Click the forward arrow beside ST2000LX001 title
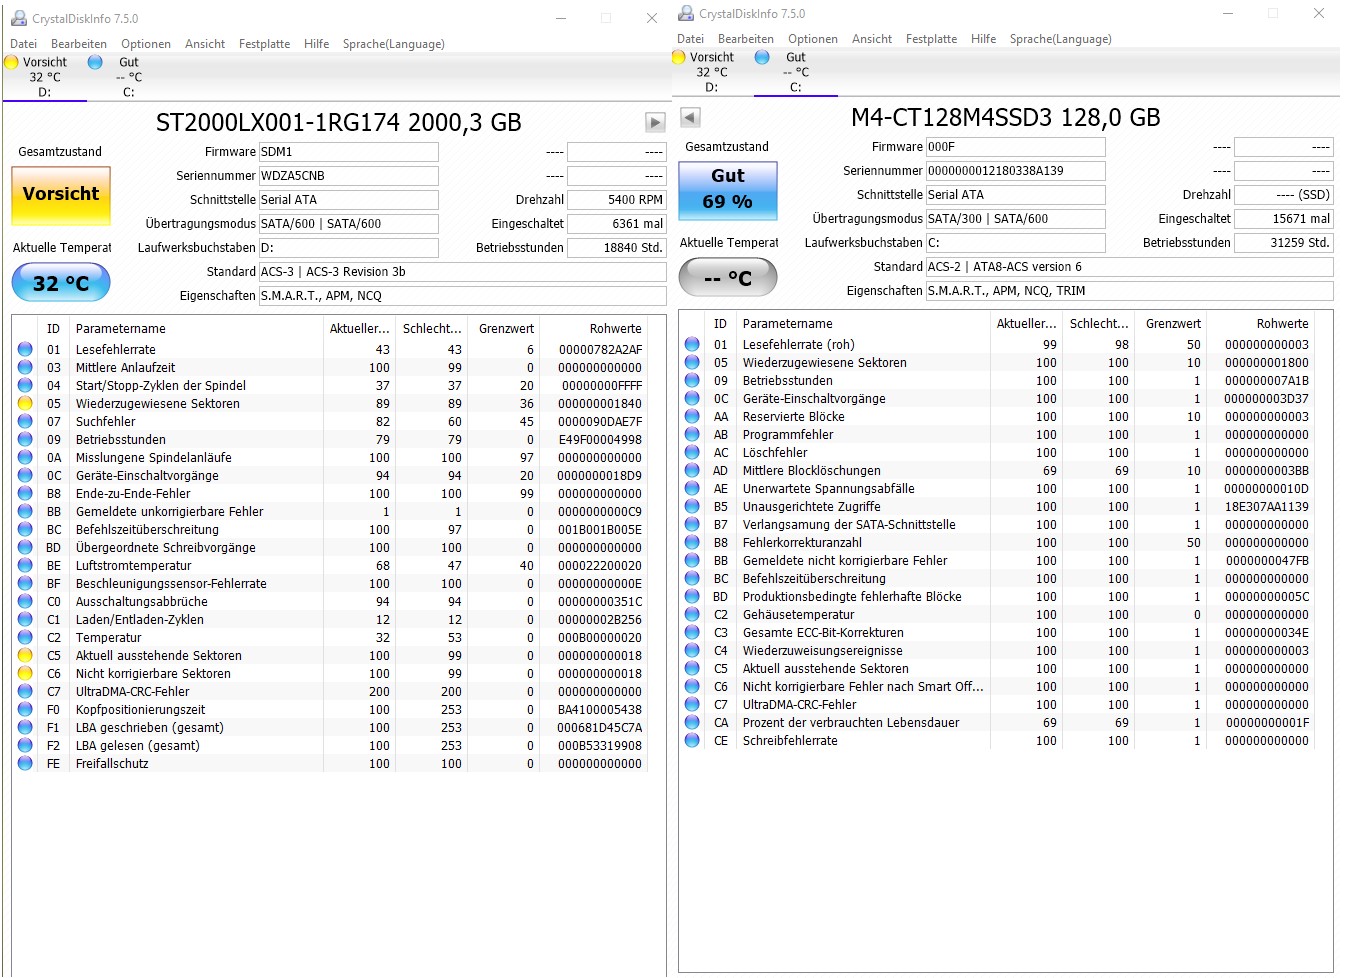1346x978 pixels. (655, 122)
